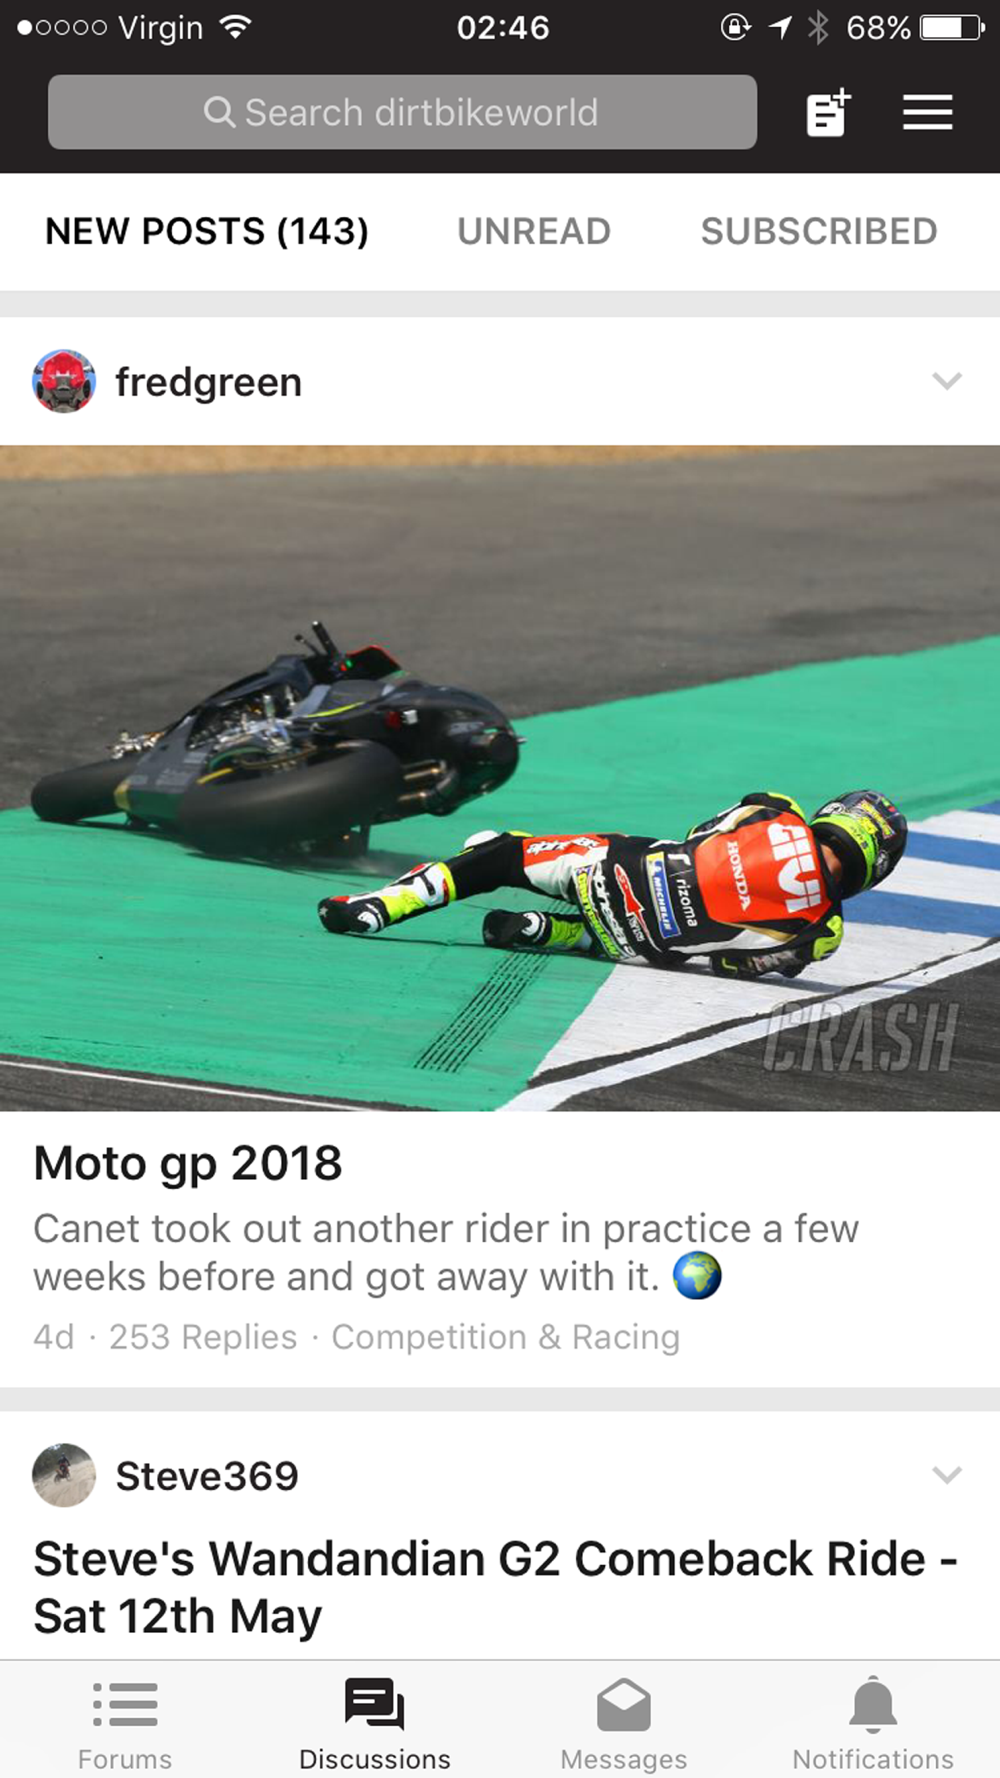Open Steve's Wandandian G2 Comeback Ride thread
Viewport: 1000px width, 1778px height.
click(496, 1587)
